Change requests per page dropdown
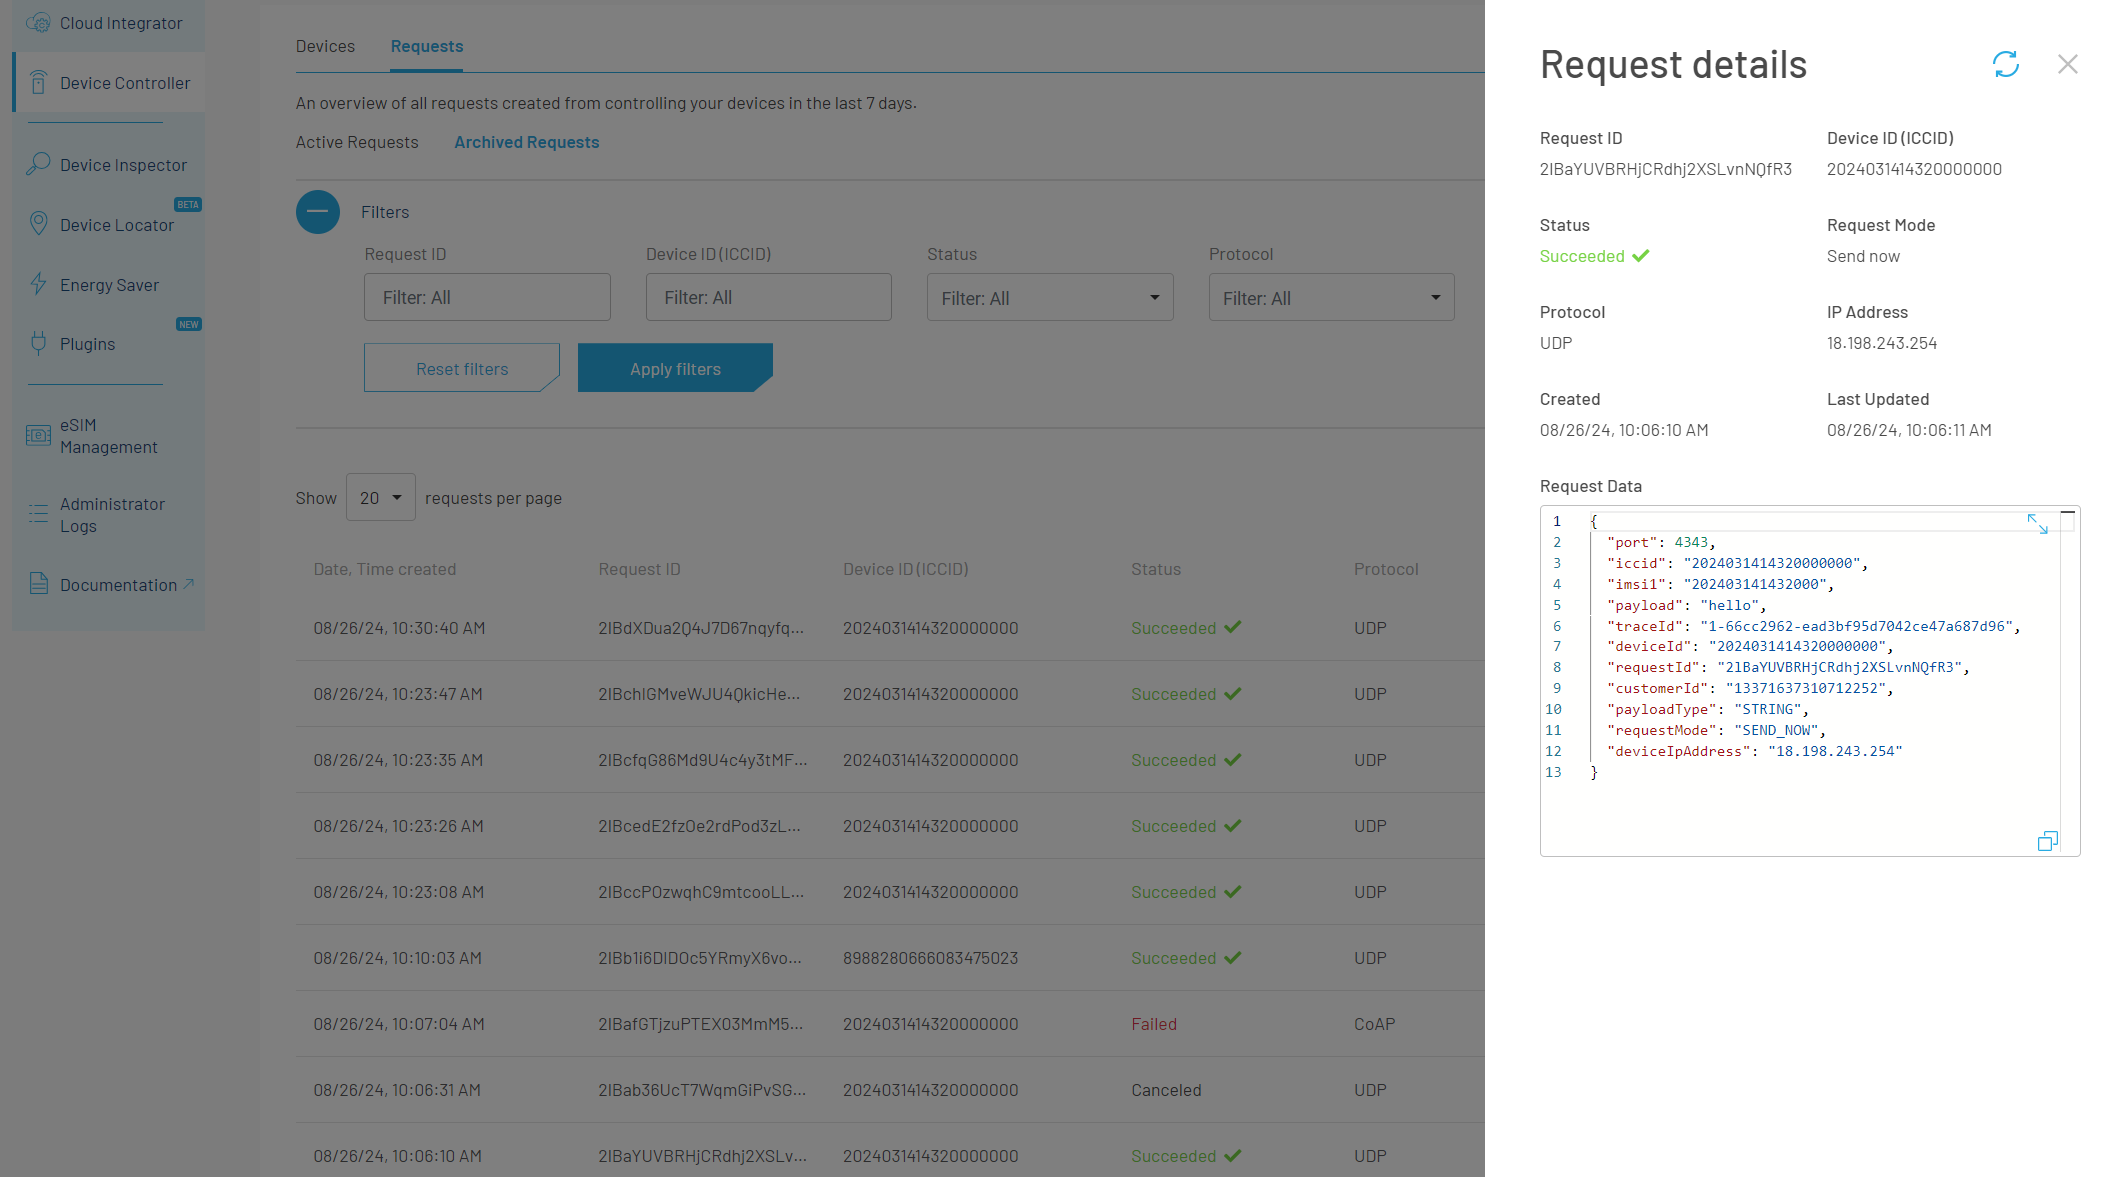 pyautogui.click(x=380, y=498)
